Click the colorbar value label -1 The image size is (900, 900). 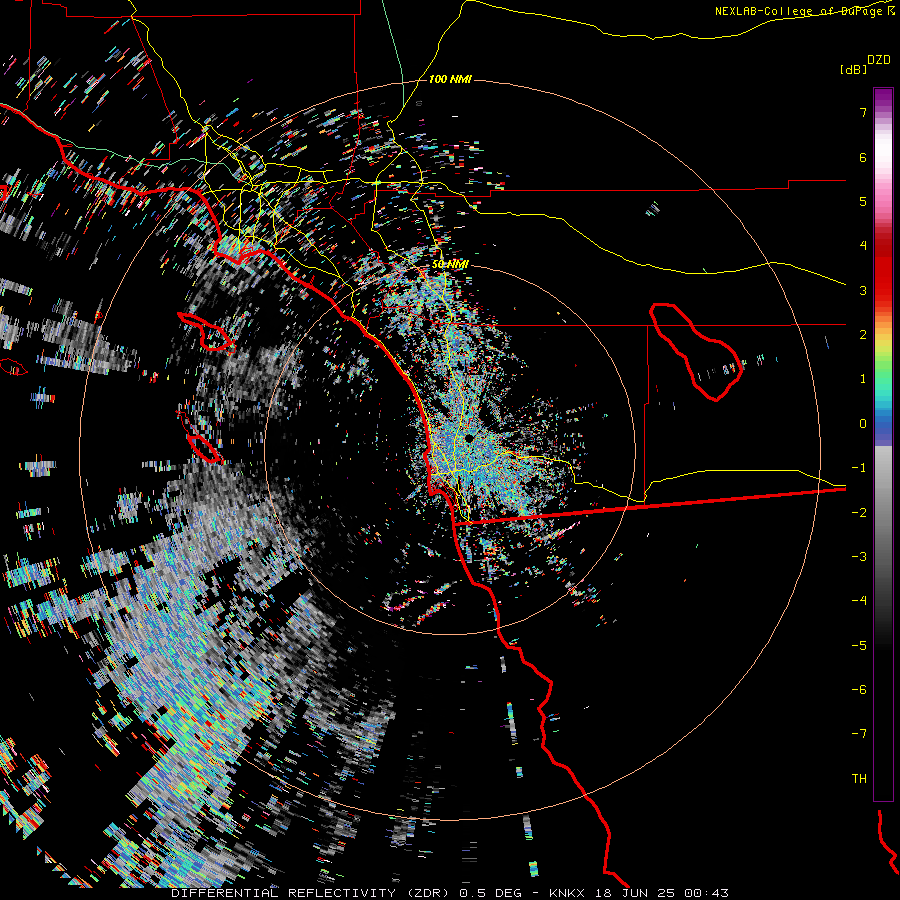pos(859,468)
